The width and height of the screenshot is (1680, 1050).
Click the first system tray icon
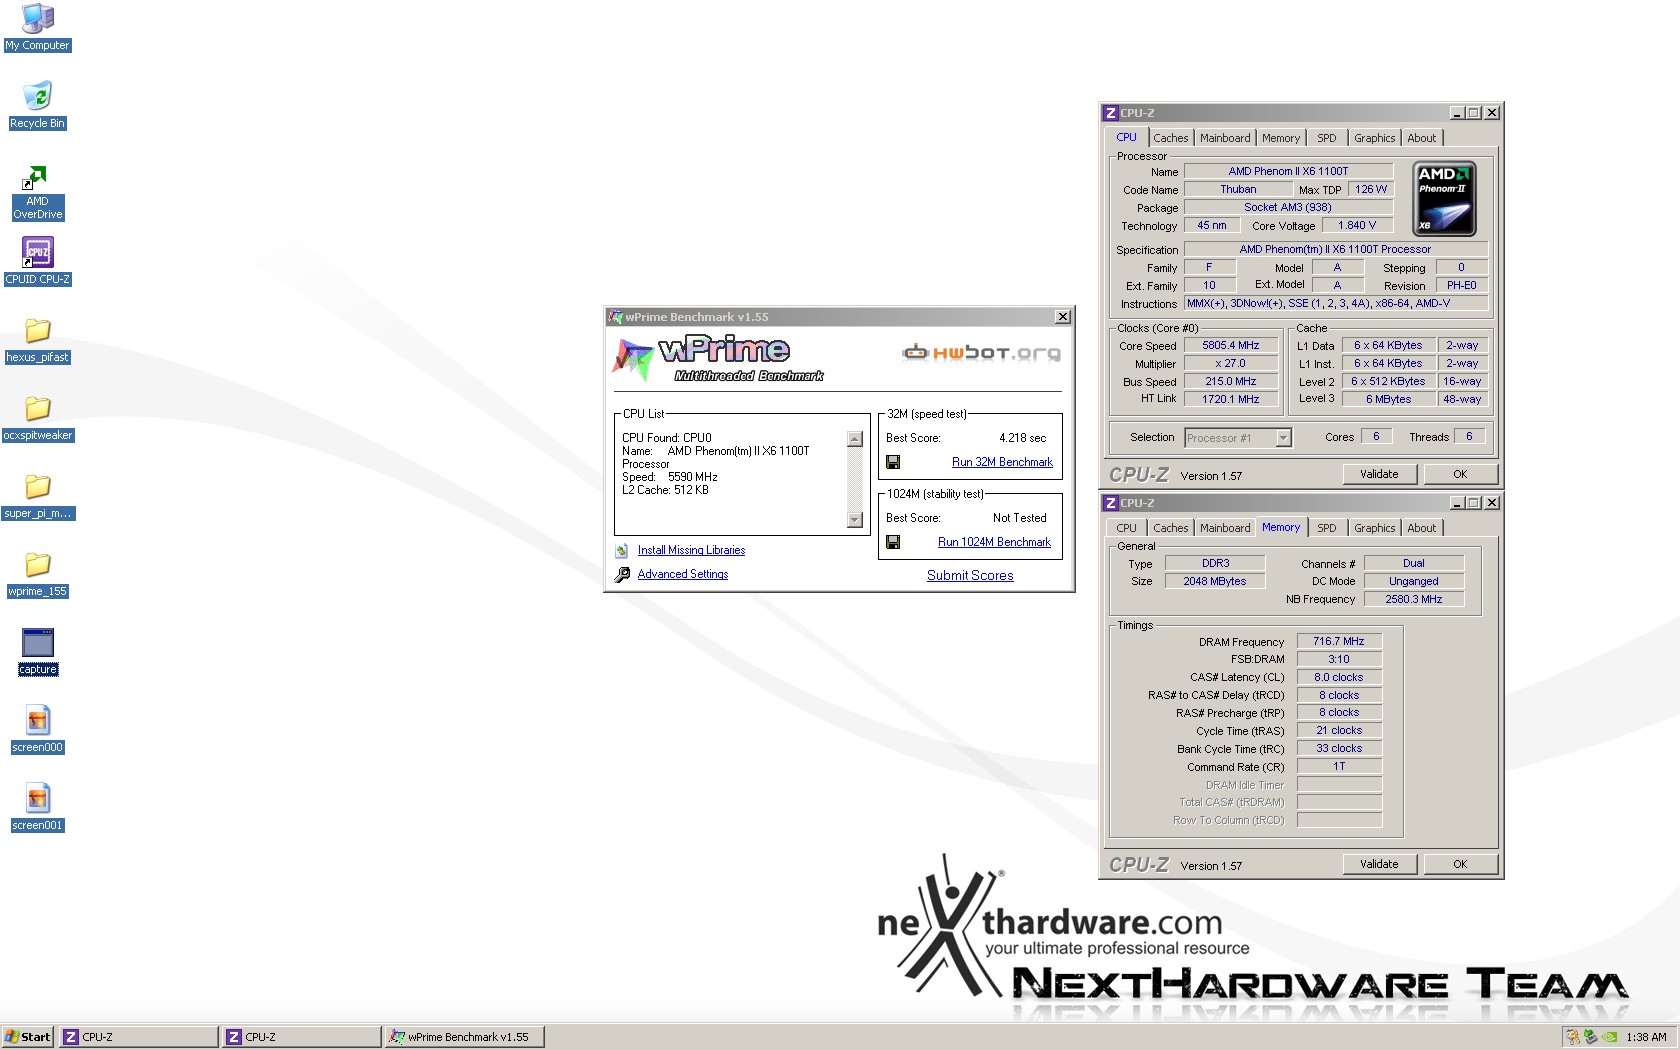point(1573,1037)
